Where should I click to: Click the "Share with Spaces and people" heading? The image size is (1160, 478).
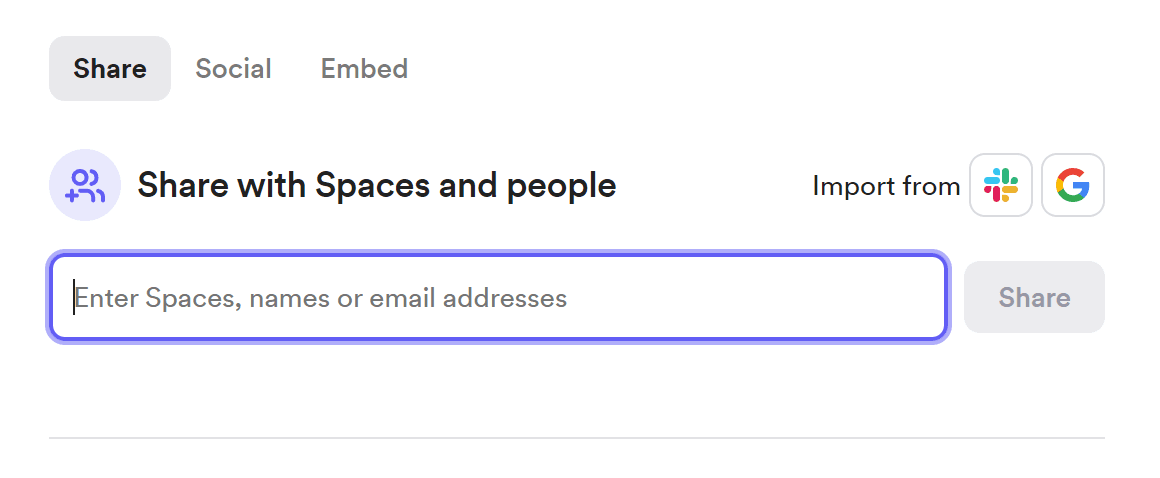click(x=376, y=185)
